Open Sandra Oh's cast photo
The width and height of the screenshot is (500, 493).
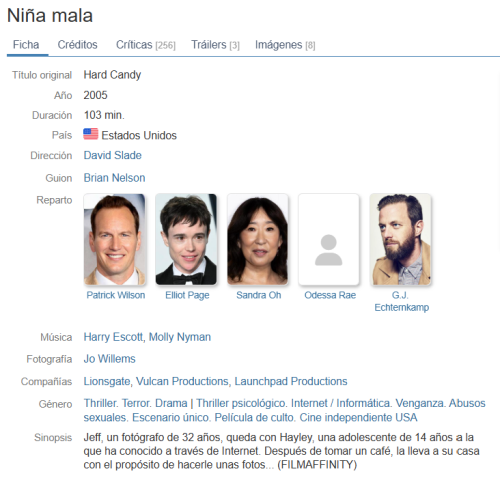click(x=258, y=240)
